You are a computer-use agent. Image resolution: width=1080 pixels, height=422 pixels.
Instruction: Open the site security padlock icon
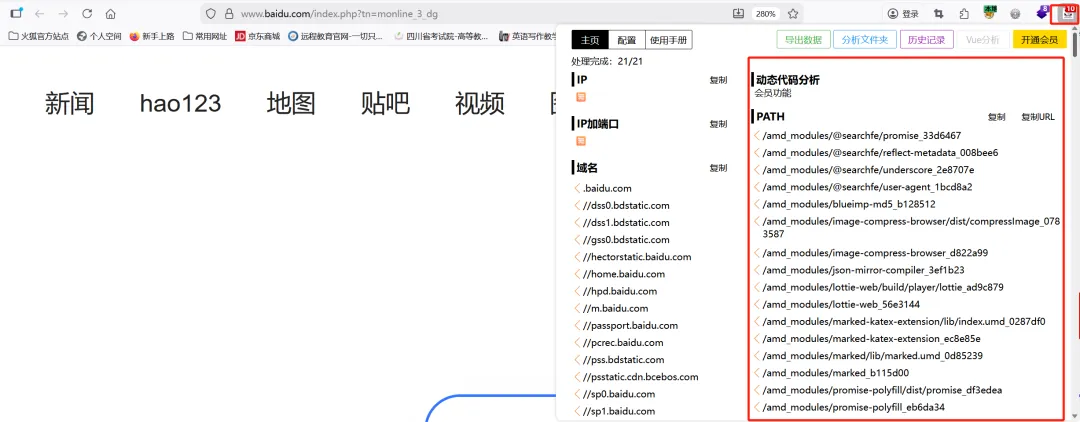(x=229, y=14)
